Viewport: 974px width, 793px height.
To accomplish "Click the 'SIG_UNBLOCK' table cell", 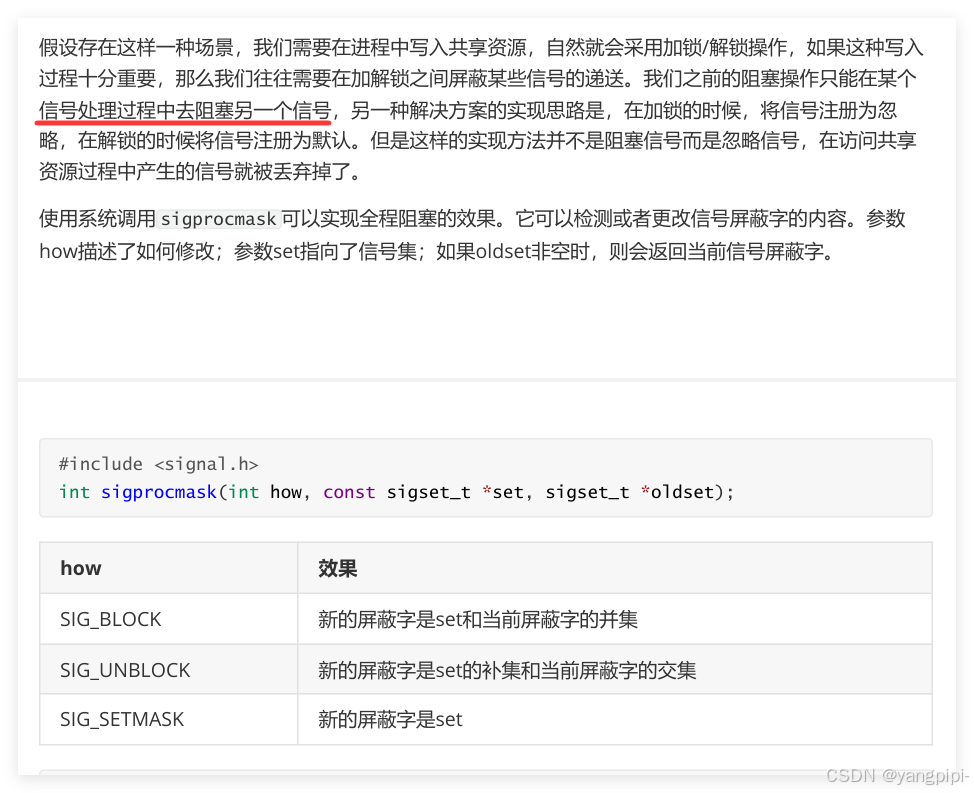I will point(168,669).
